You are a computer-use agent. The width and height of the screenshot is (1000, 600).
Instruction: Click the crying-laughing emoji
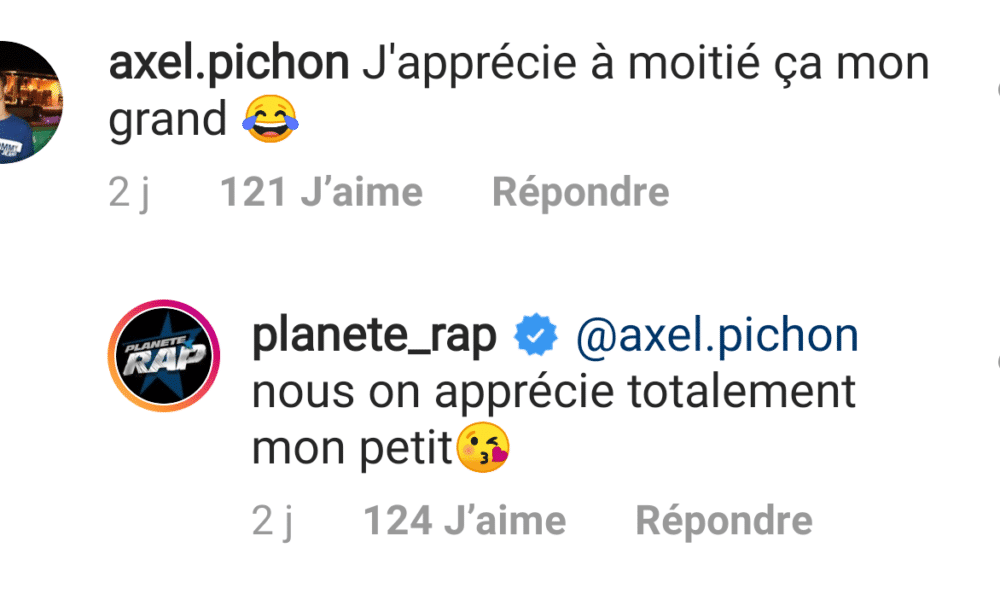click(x=270, y=121)
